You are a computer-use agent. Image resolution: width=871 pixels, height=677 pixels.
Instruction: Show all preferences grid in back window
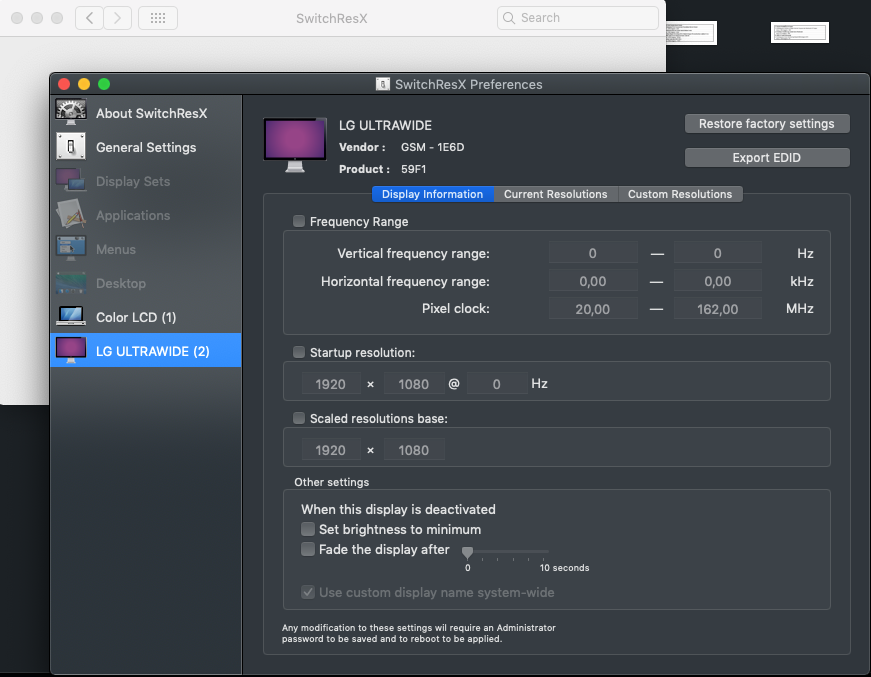click(x=158, y=18)
